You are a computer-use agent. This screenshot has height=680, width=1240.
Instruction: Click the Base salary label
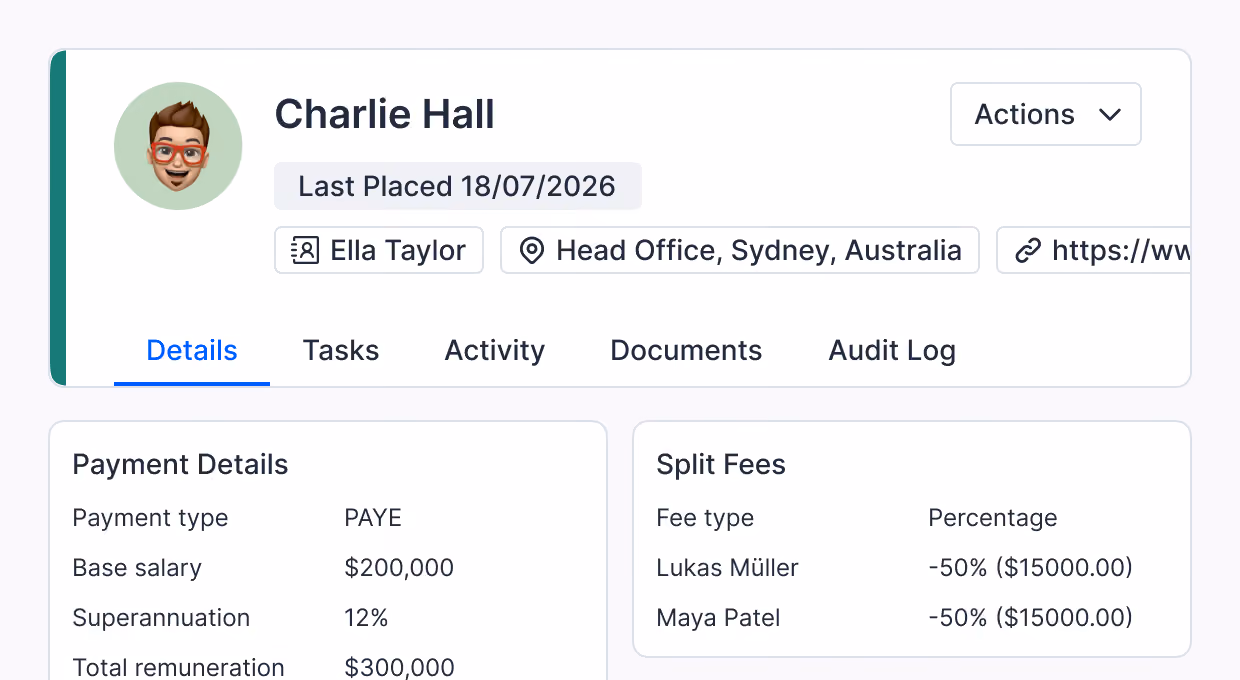pos(137,568)
